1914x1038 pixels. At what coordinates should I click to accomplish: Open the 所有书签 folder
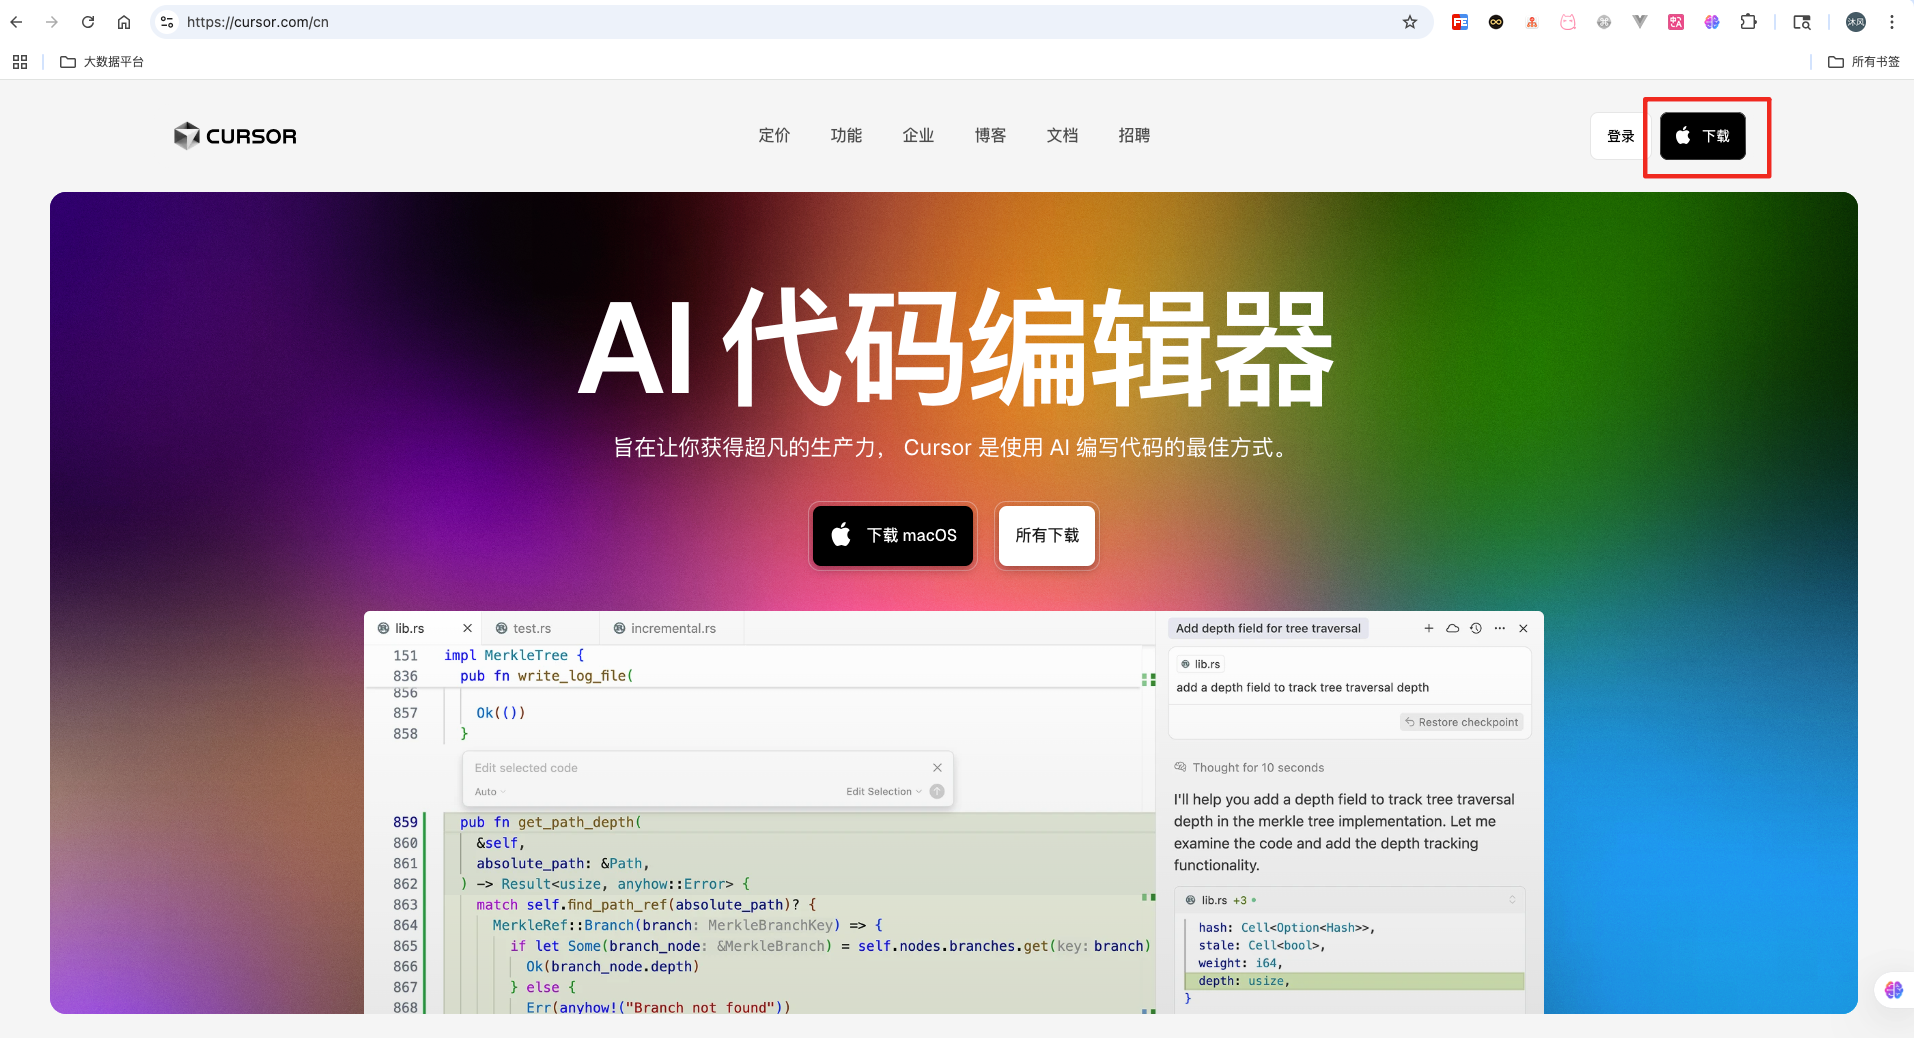pos(1864,62)
